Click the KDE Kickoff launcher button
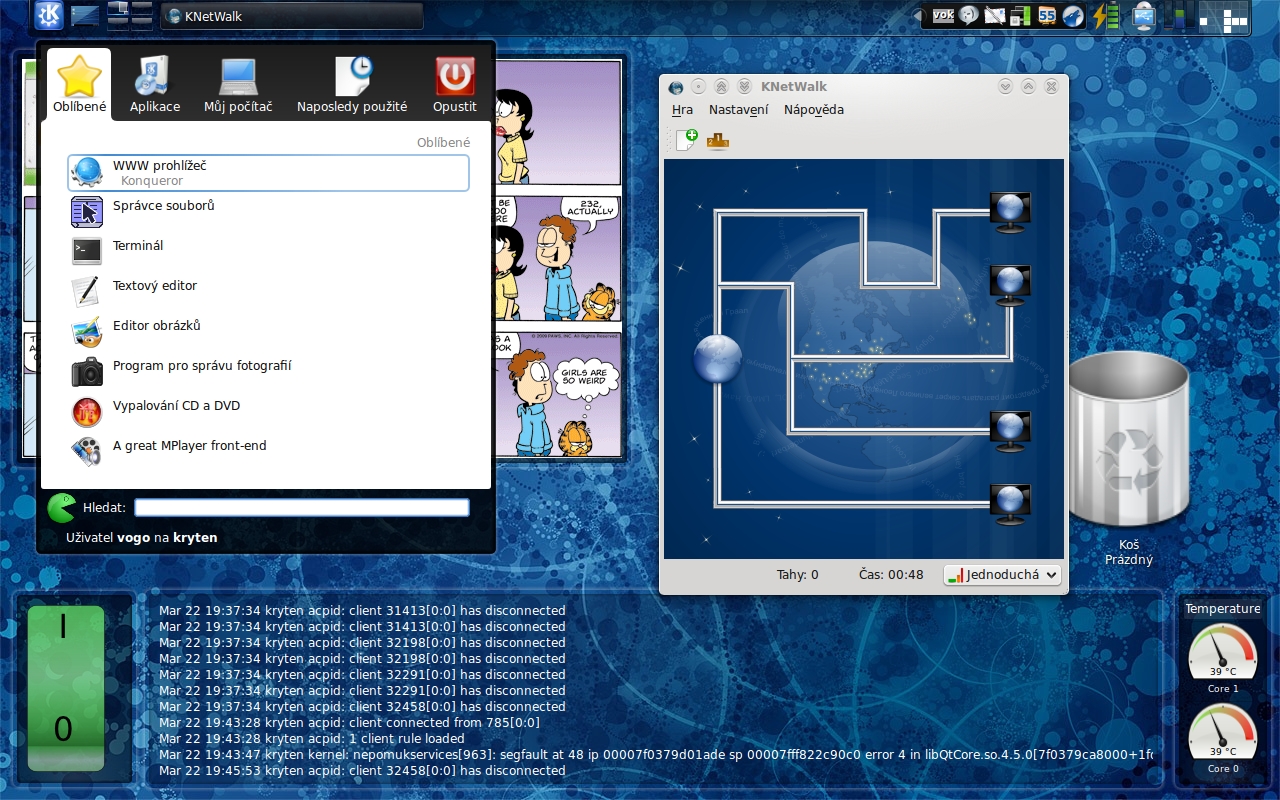This screenshot has width=1280, height=800. point(49,15)
